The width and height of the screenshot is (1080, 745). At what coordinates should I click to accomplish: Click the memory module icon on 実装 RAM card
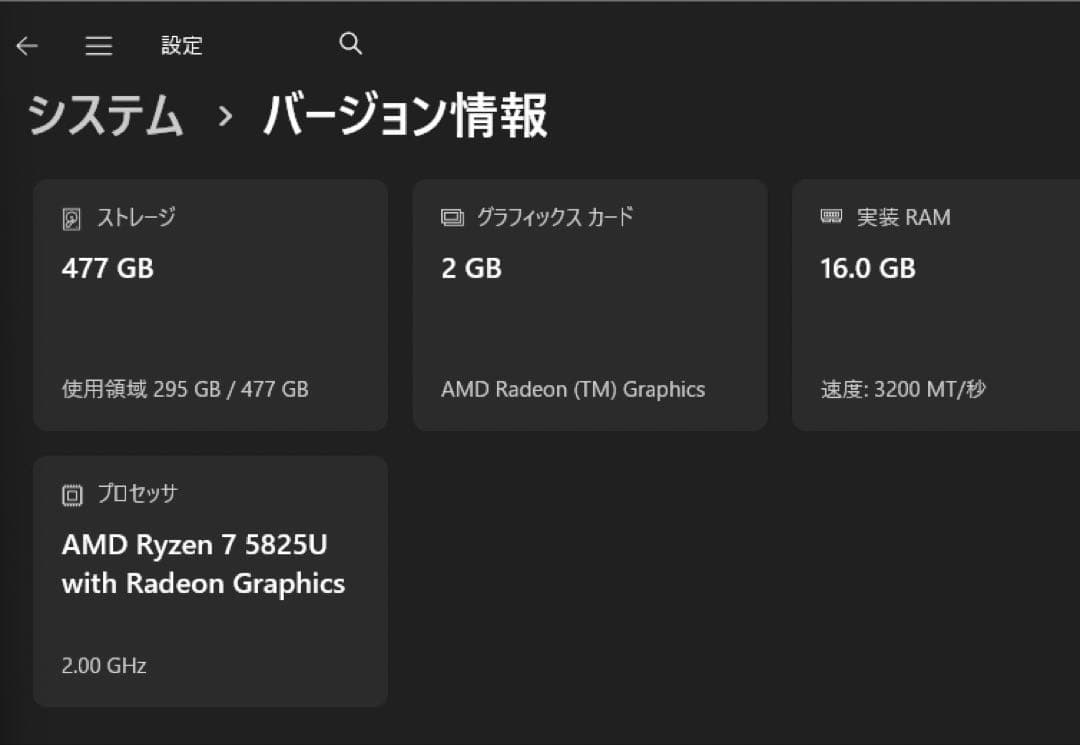click(832, 216)
